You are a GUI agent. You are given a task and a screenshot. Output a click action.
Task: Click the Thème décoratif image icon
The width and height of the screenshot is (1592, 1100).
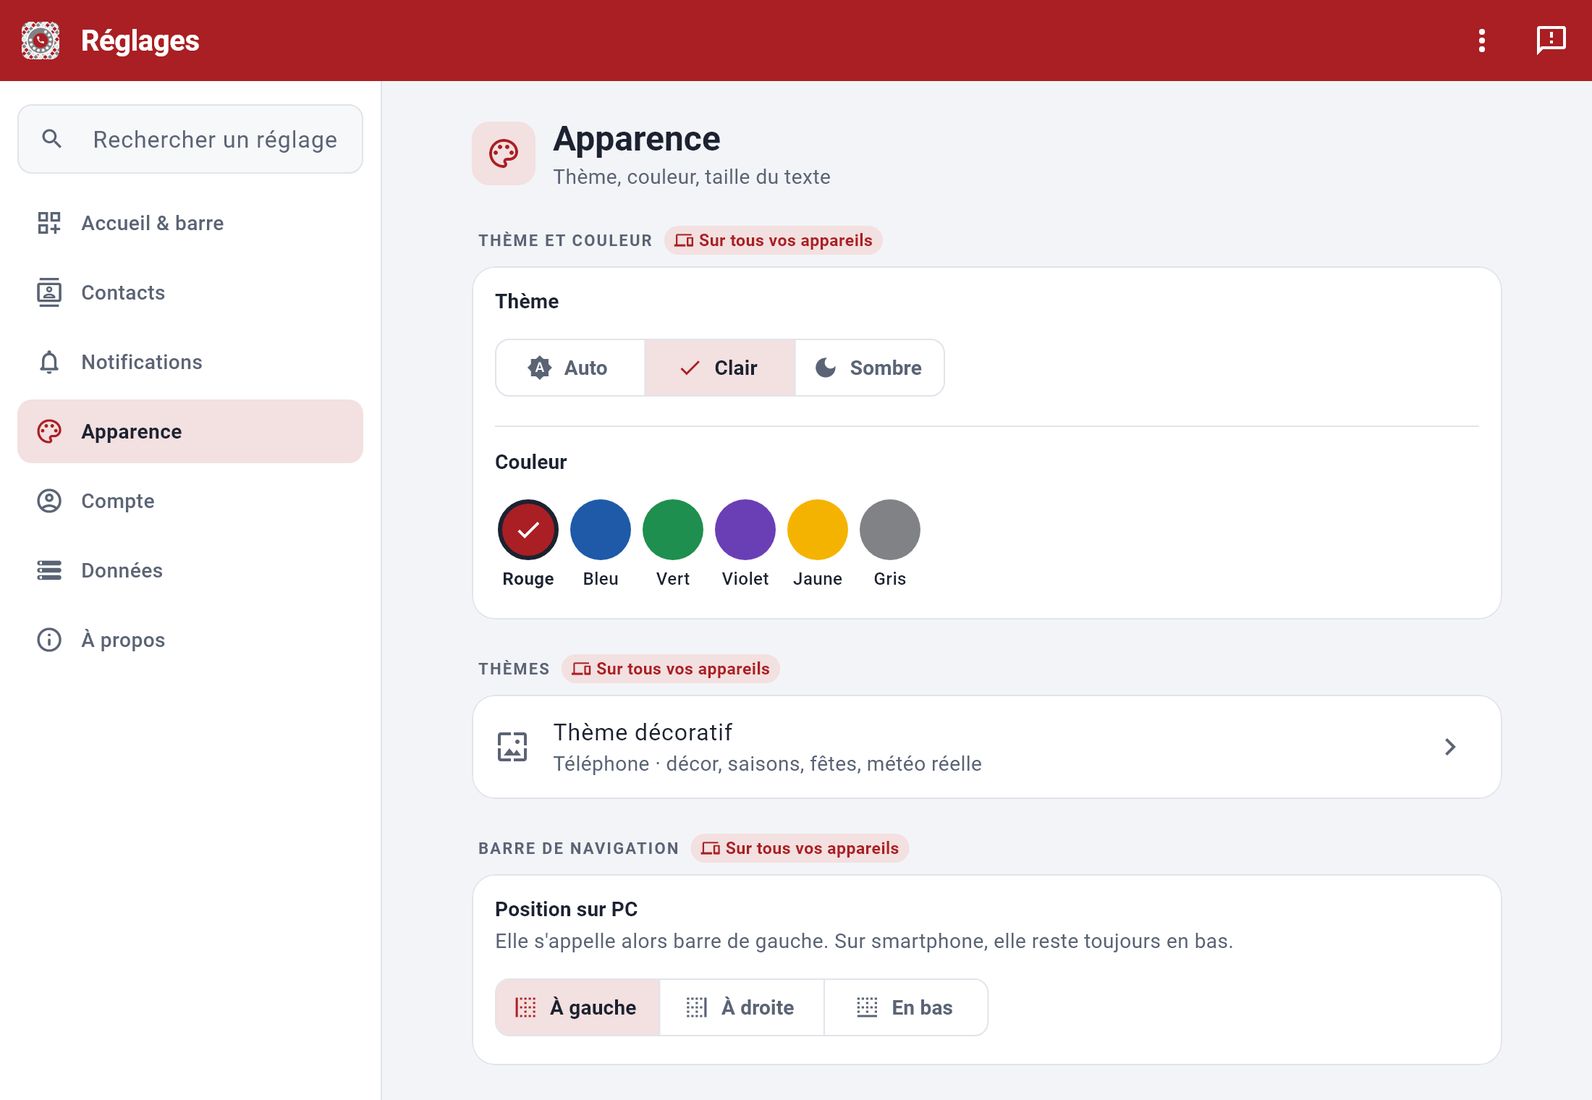513,747
